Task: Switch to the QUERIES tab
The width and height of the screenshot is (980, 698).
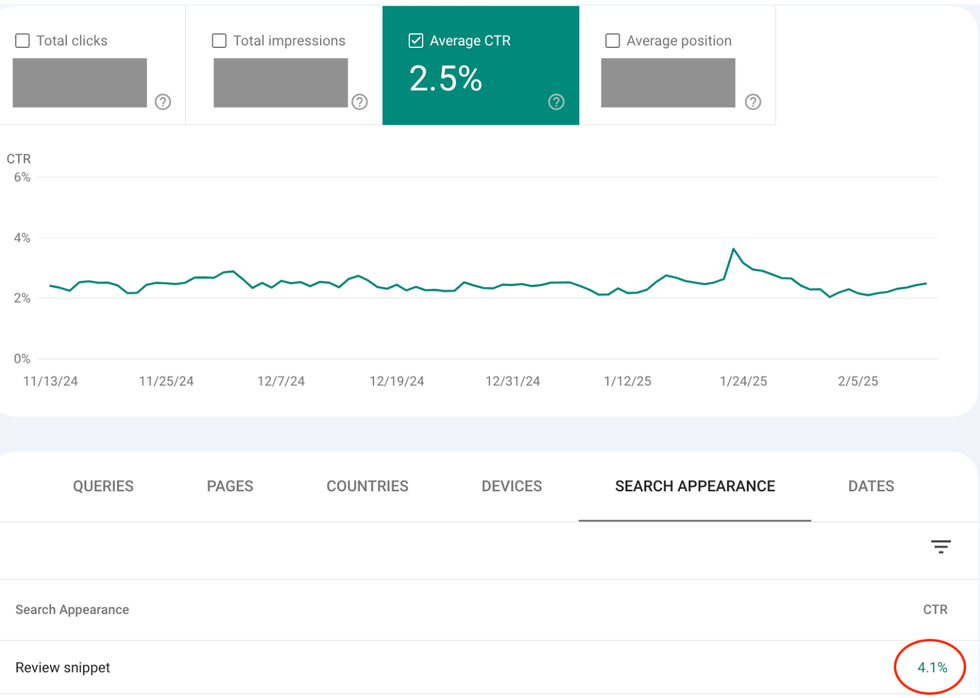Action: (103, 486)
